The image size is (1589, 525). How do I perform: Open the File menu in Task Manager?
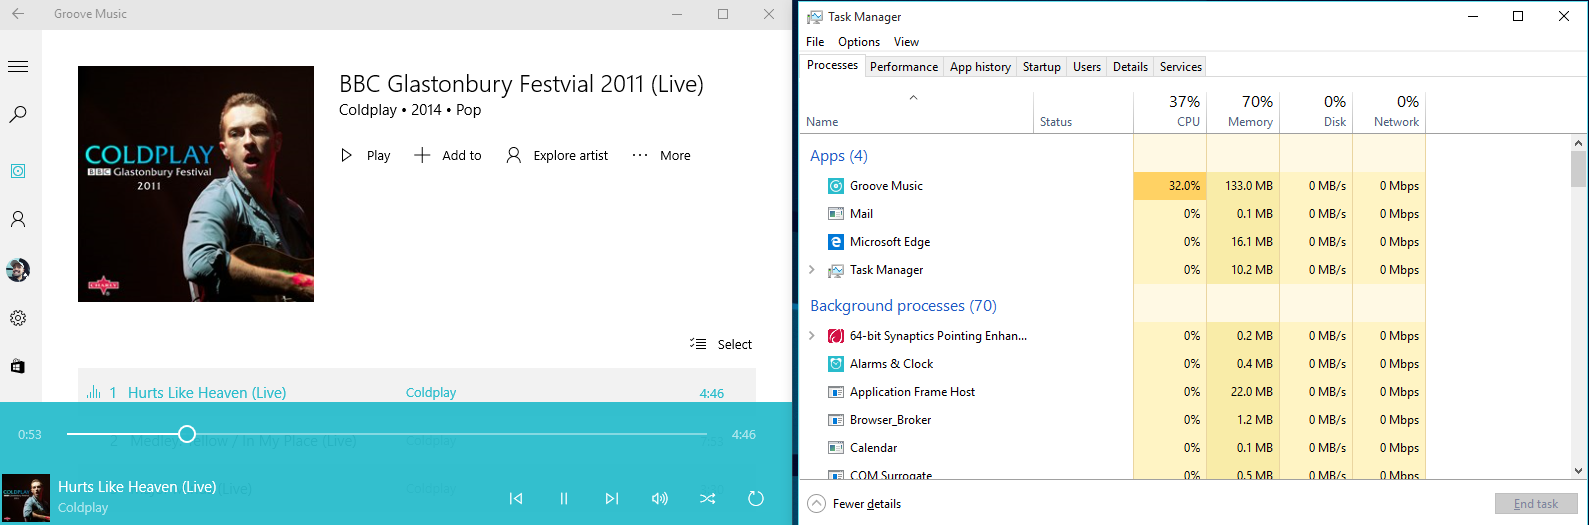[x=815, y=42]
